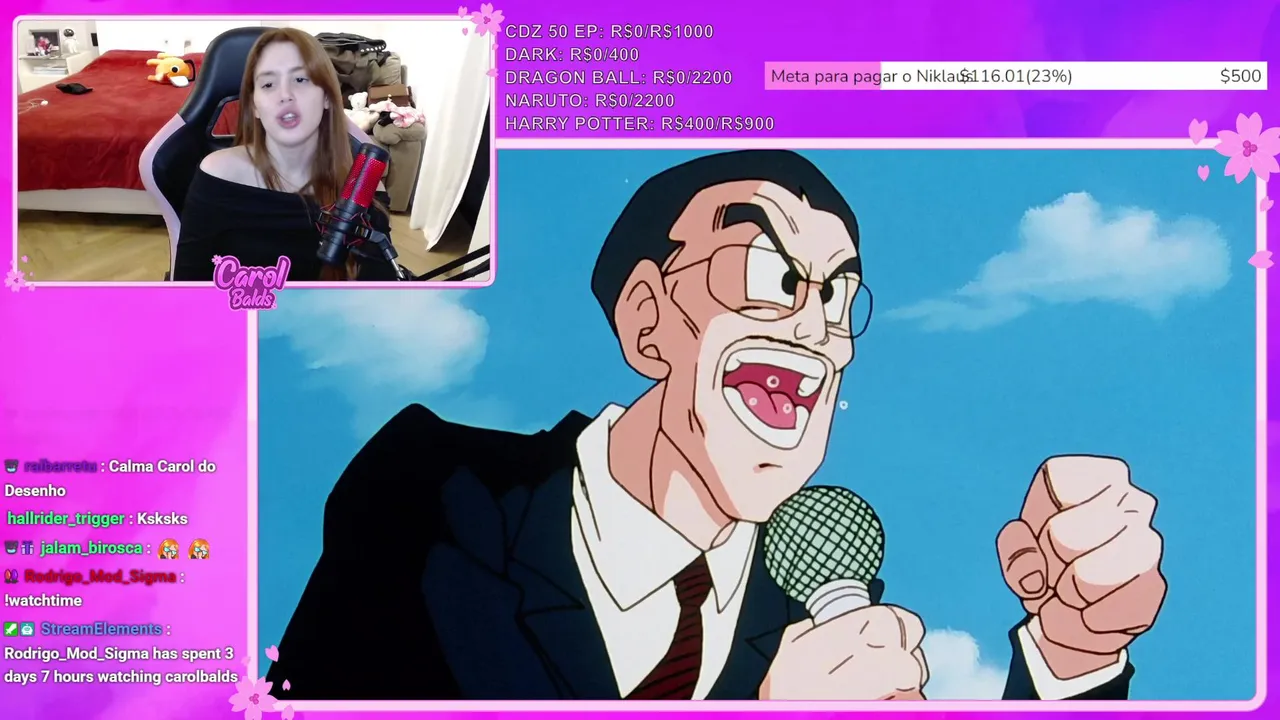Click the jalam_birosca username in chat
This screenshot has width=1280, height=720.
point(91,548)
